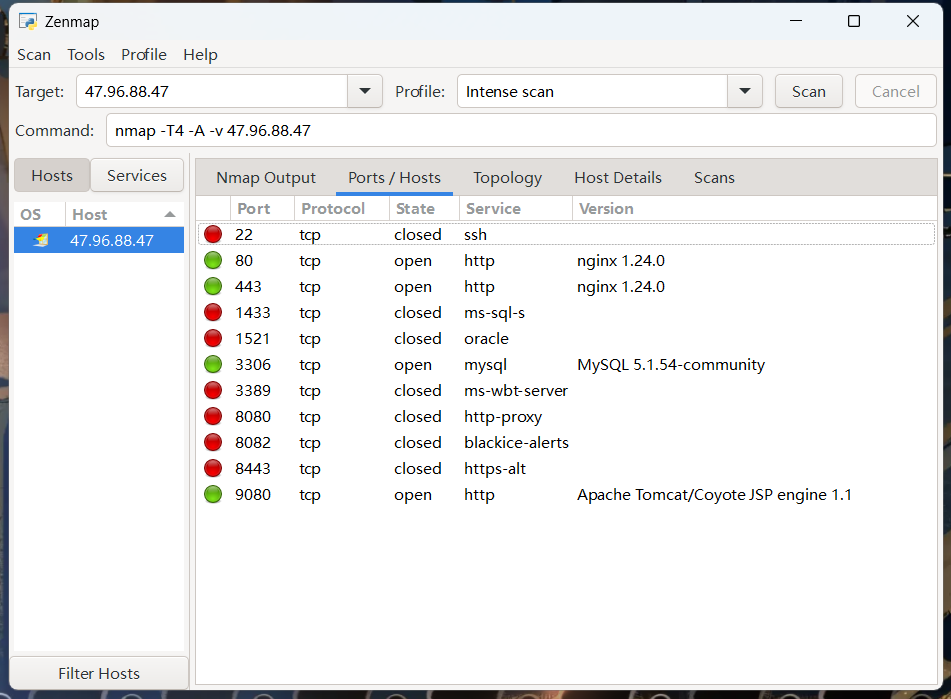The height and width of the screenshot is (699, 951).
Task: Open the Scans tab
Action: (714, 178)
